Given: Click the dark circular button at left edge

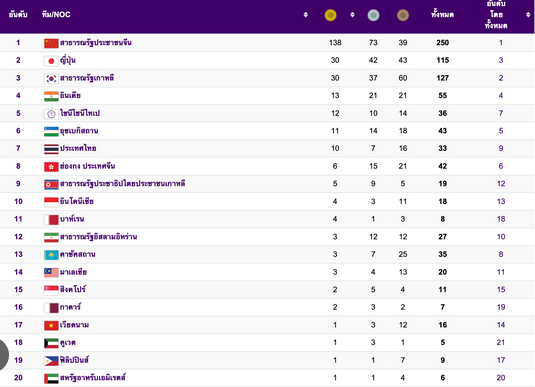Looking at the screenshot, I should click(3, 355).
